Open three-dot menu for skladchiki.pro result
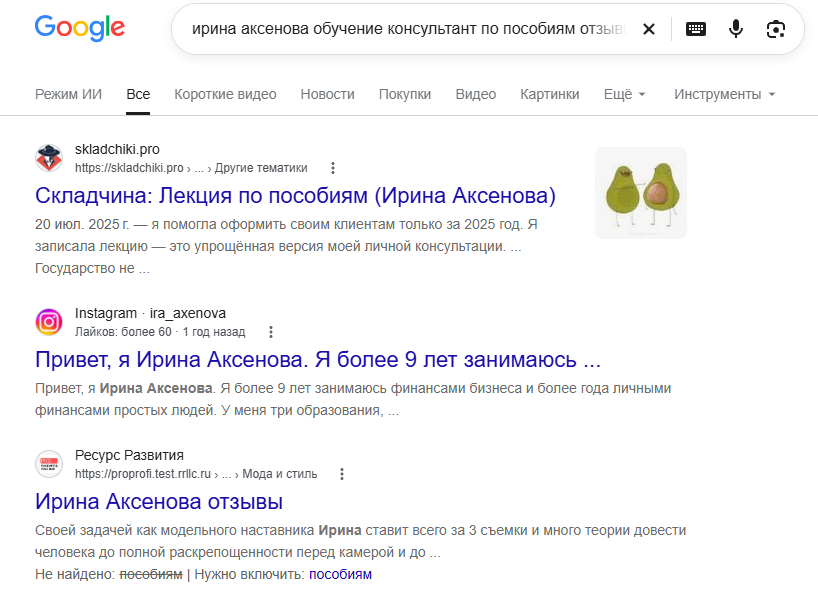The image size is (818, 598). (x=333, y=168)
